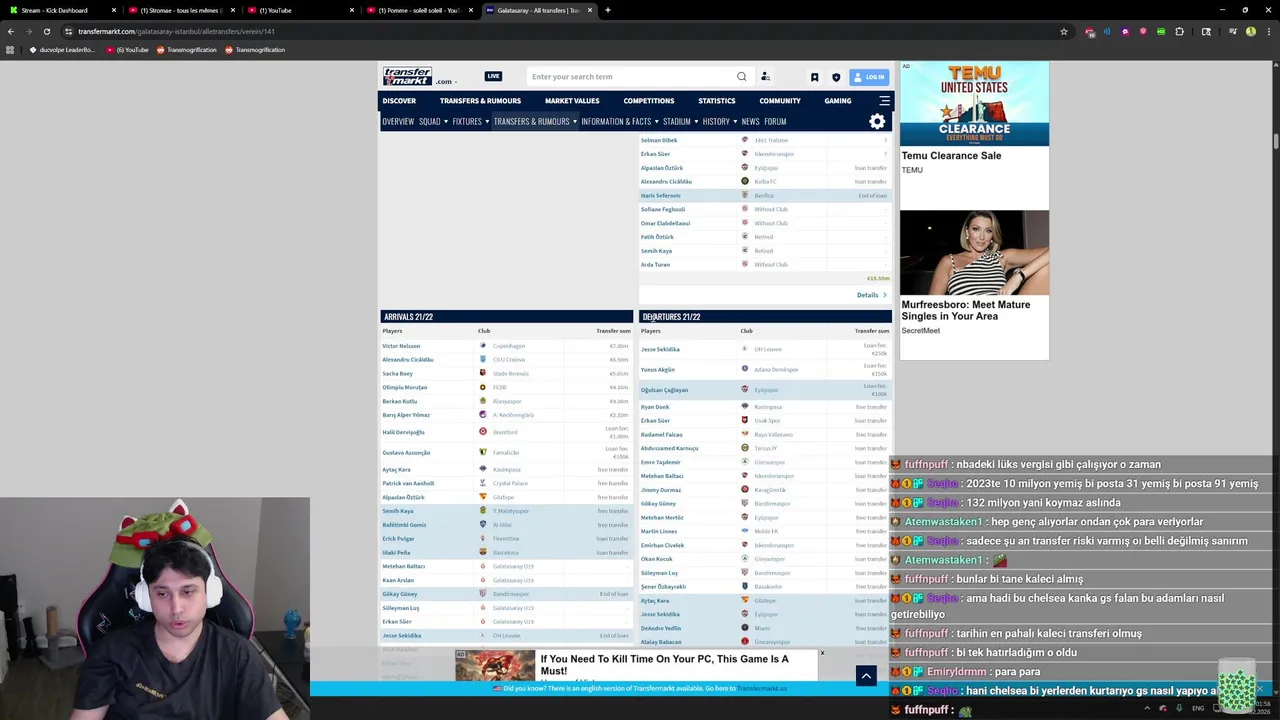Click the Log In button
The width and height of the screenshot is (1280, 720).
coord(869,77)
